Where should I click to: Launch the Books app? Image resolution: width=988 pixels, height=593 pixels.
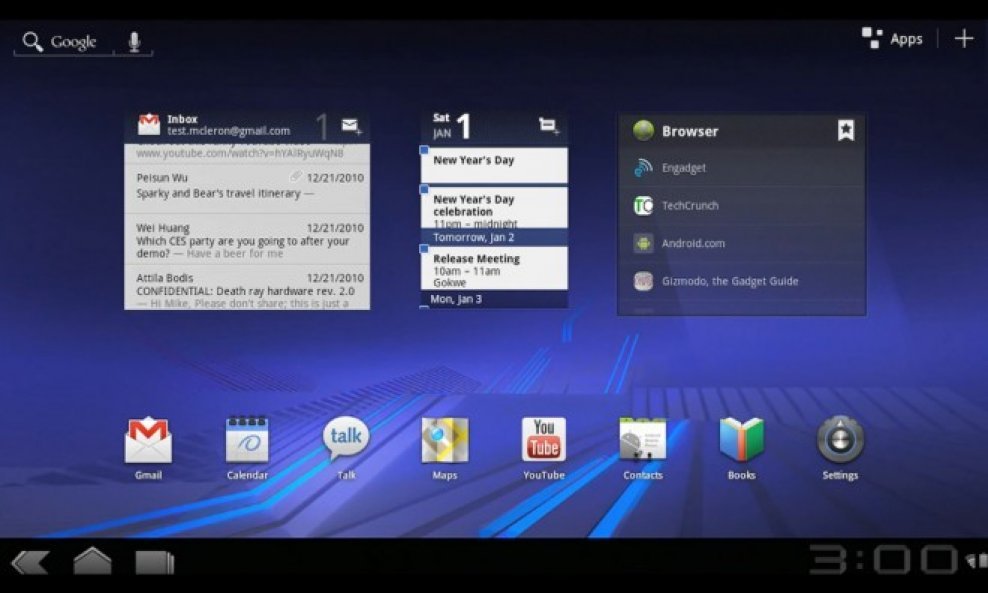(742, 440)
